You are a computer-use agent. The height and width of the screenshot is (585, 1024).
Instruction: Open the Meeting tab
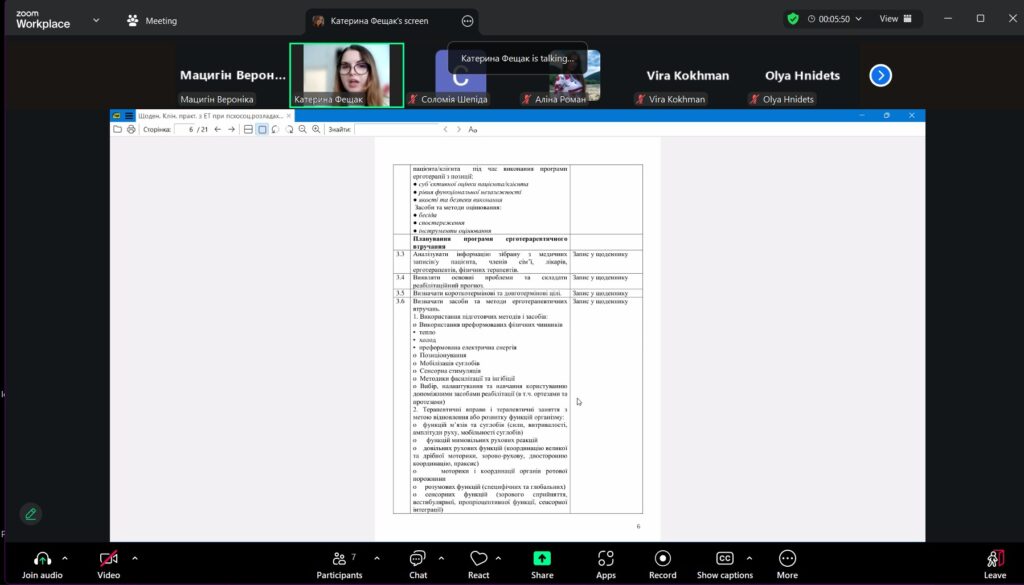point(152,20)
